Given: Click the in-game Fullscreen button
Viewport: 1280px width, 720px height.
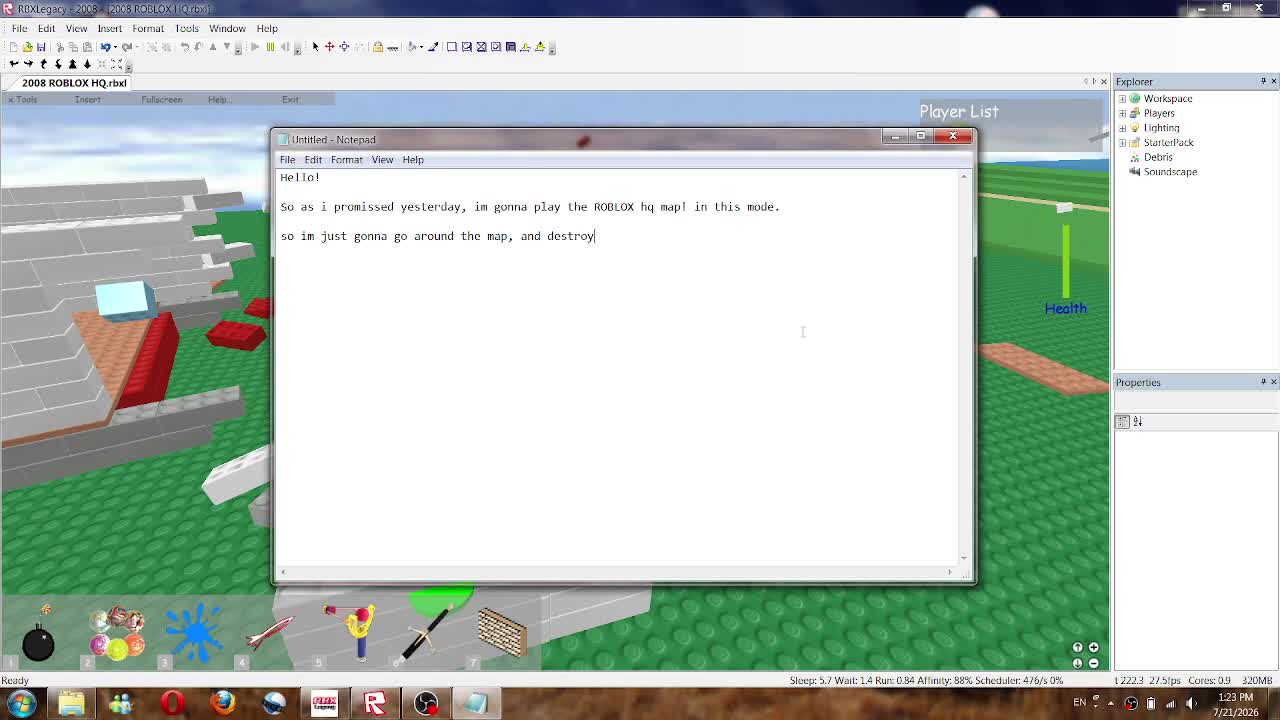Looking at the screenshot, I should coord(161,99).
